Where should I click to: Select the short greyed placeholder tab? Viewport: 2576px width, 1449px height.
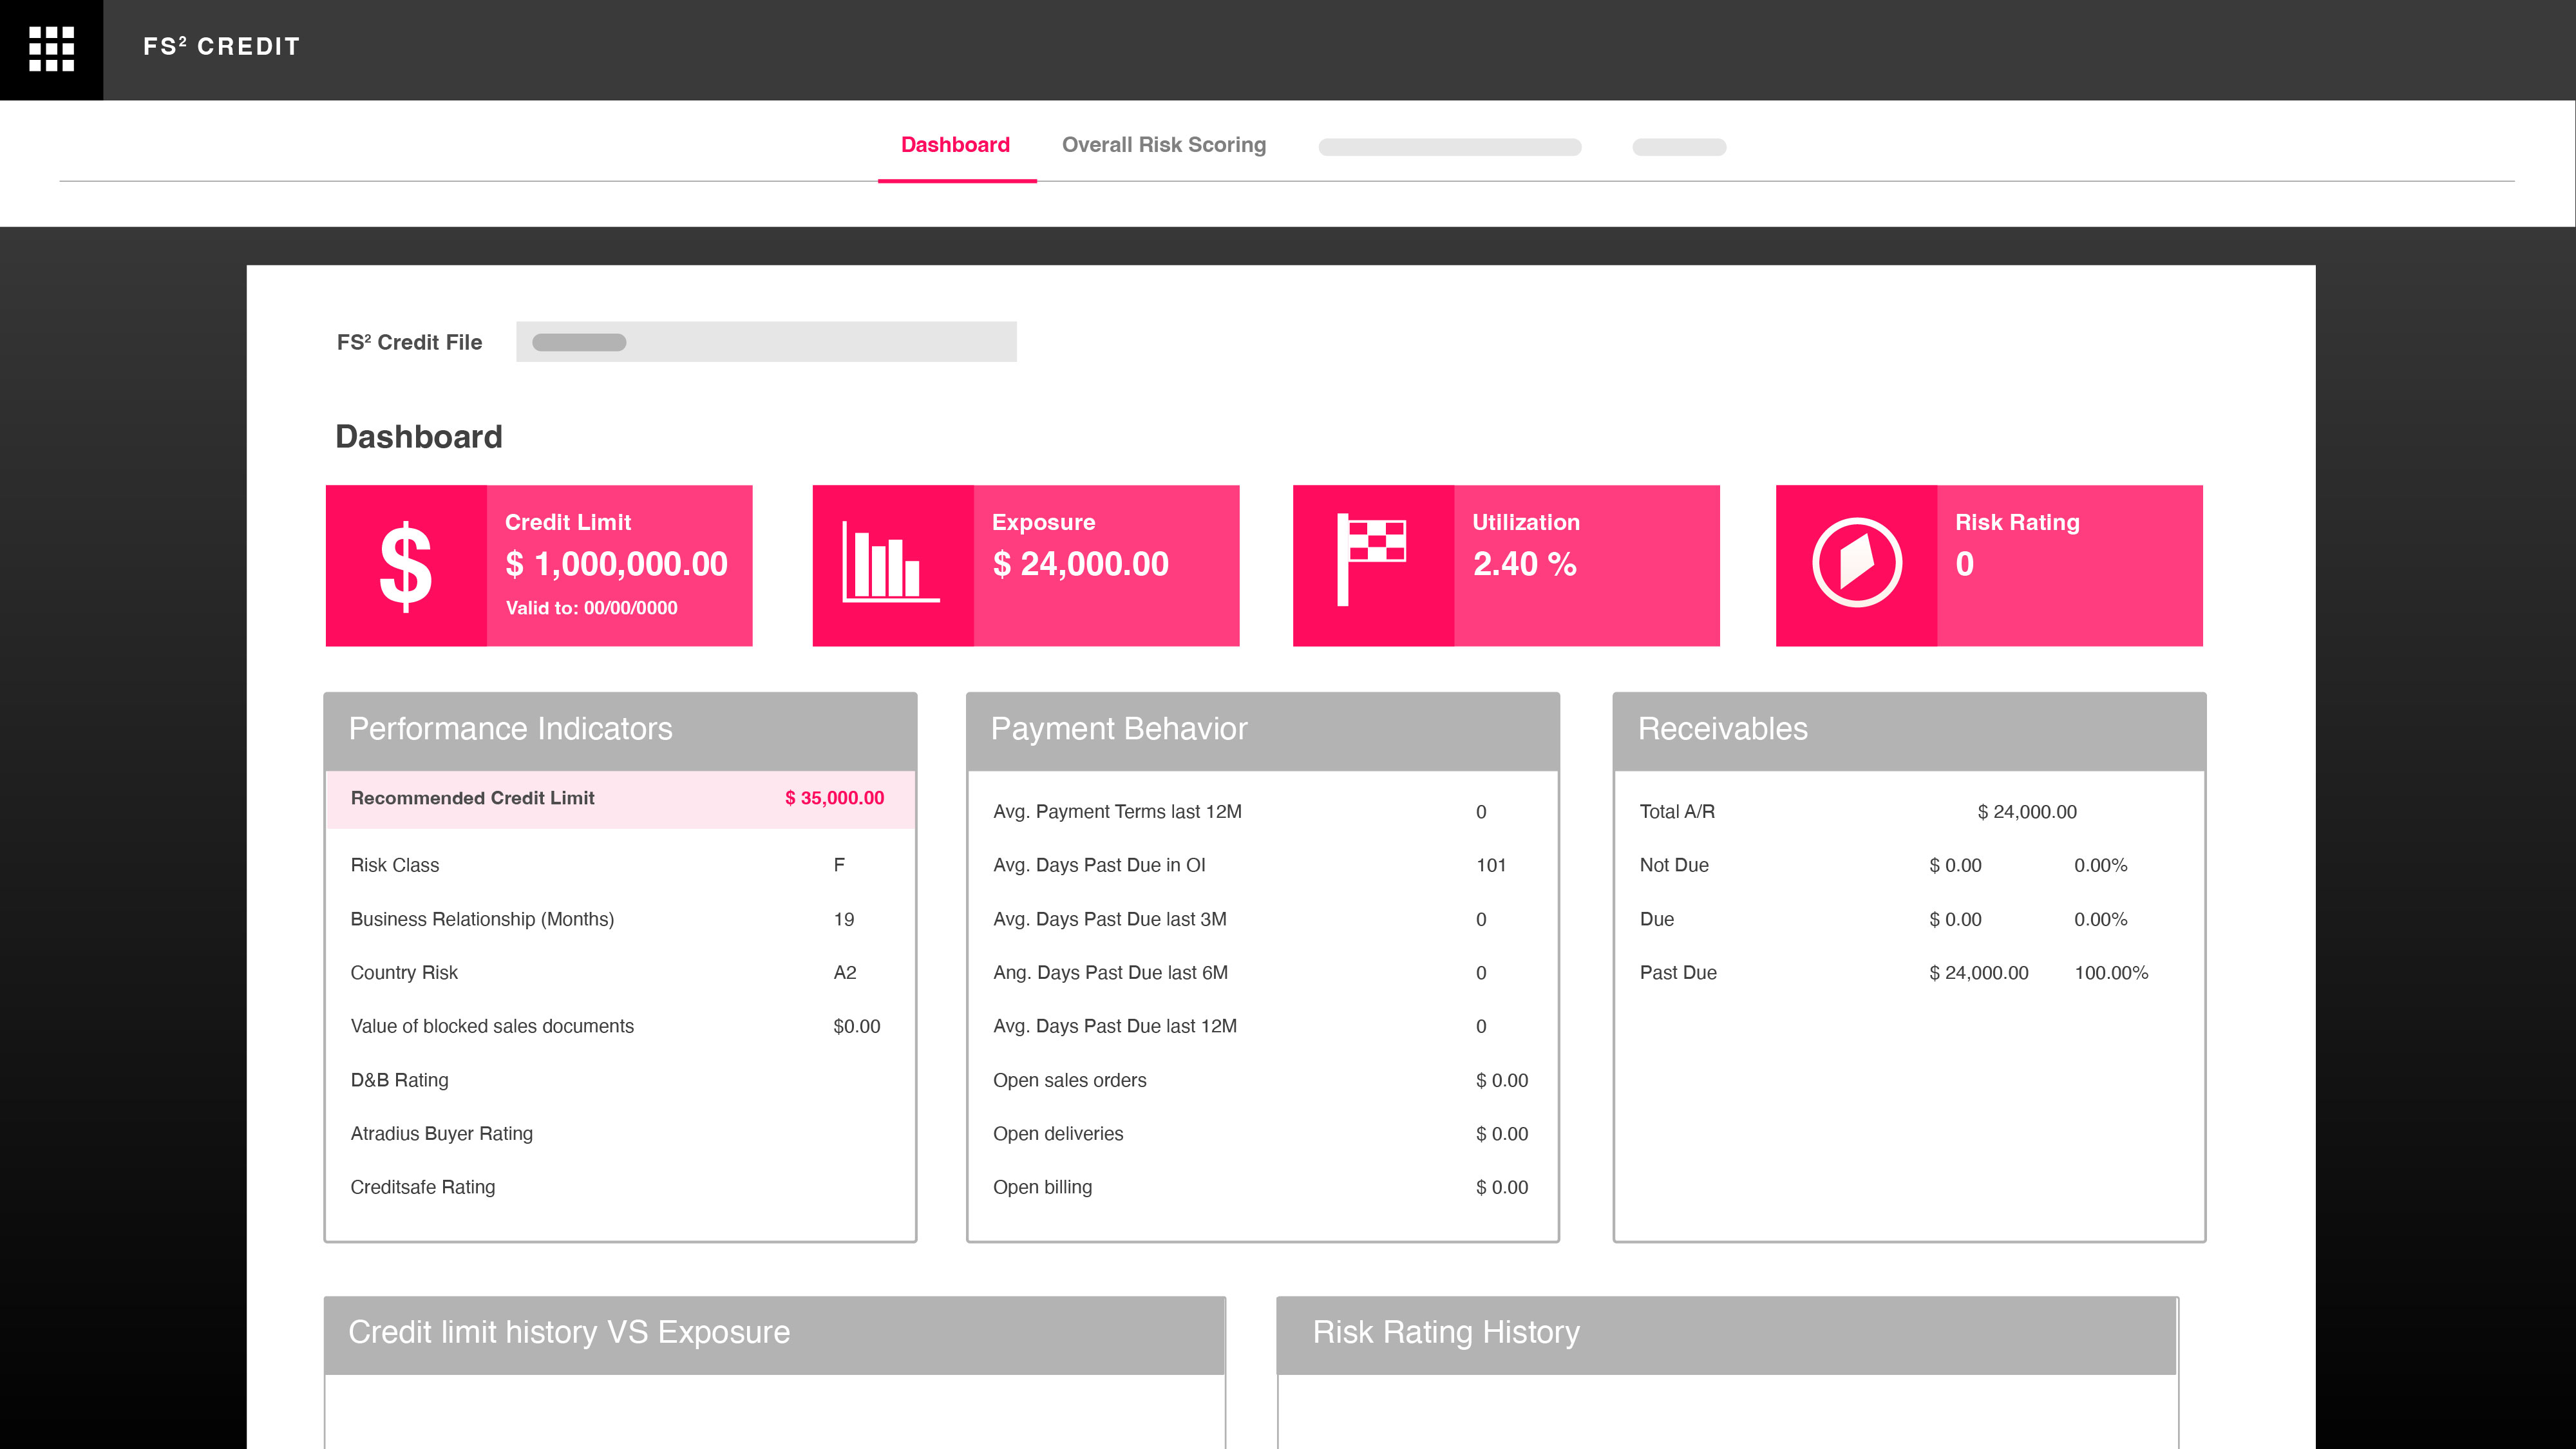[x=1679, y=147]
